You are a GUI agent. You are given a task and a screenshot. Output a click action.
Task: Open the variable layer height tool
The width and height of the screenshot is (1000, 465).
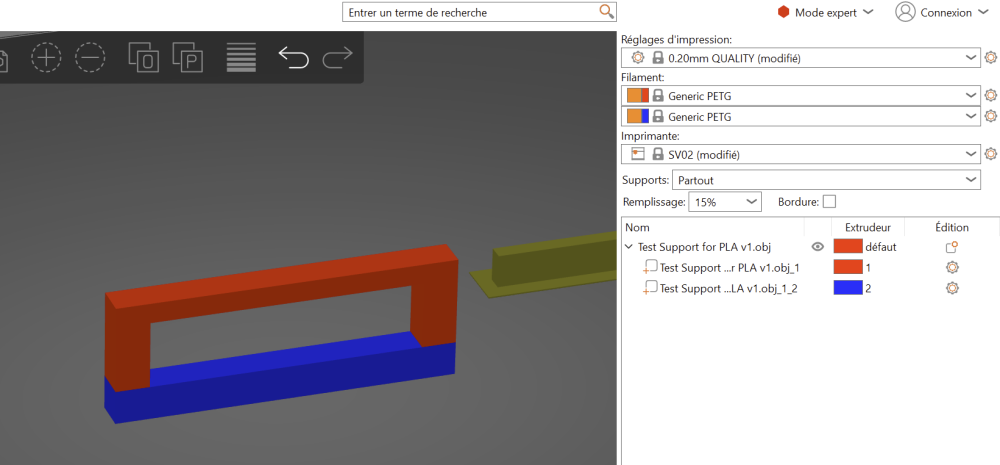click(241, 57)
